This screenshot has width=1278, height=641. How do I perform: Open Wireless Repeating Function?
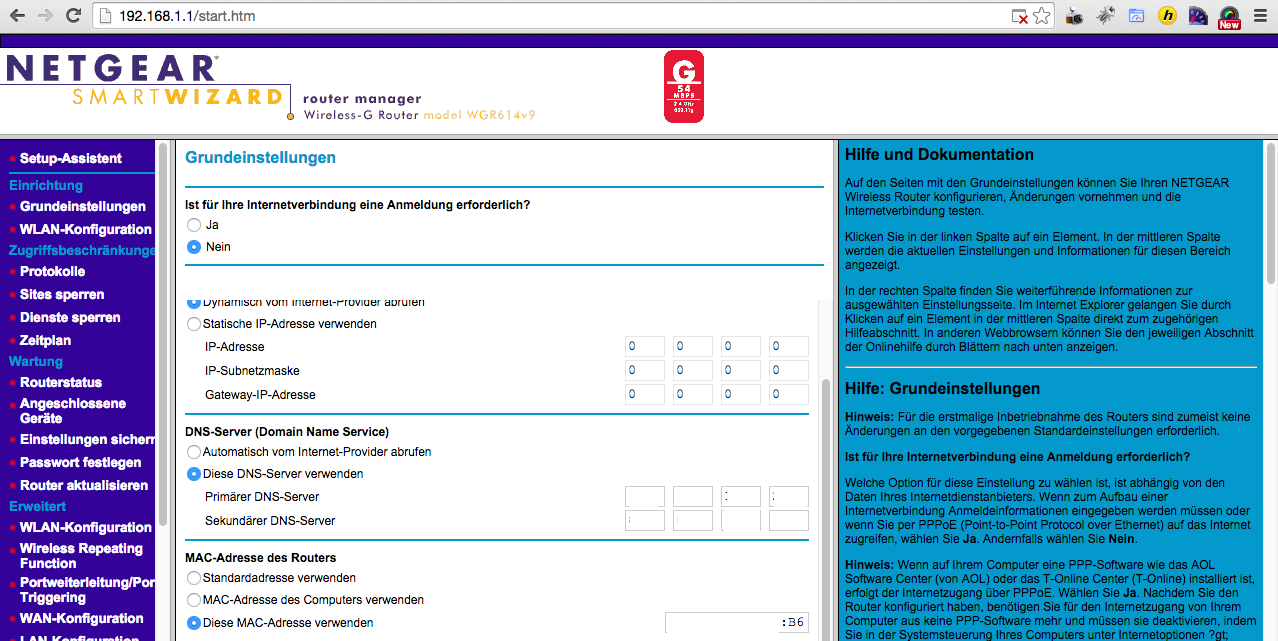pos(81,556)
